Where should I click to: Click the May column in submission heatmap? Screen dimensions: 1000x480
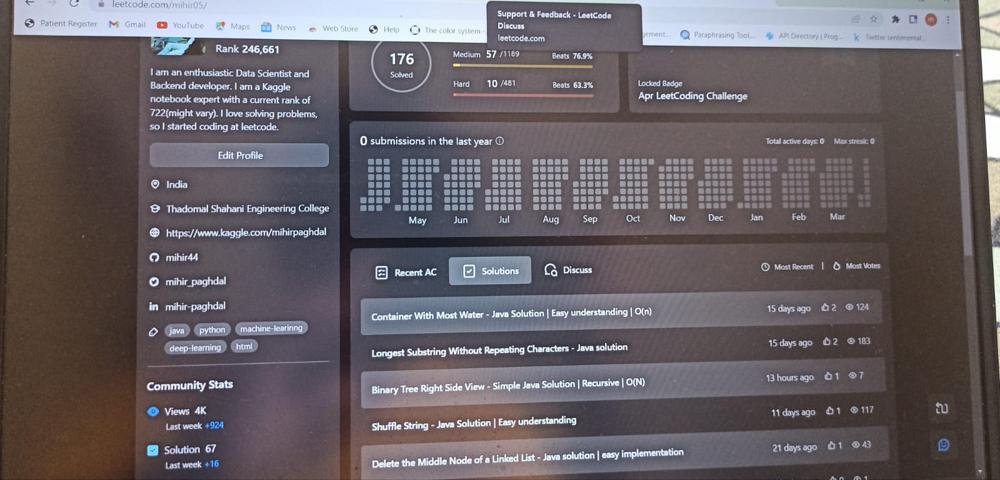pyautogui.click(x=418, y=184)
